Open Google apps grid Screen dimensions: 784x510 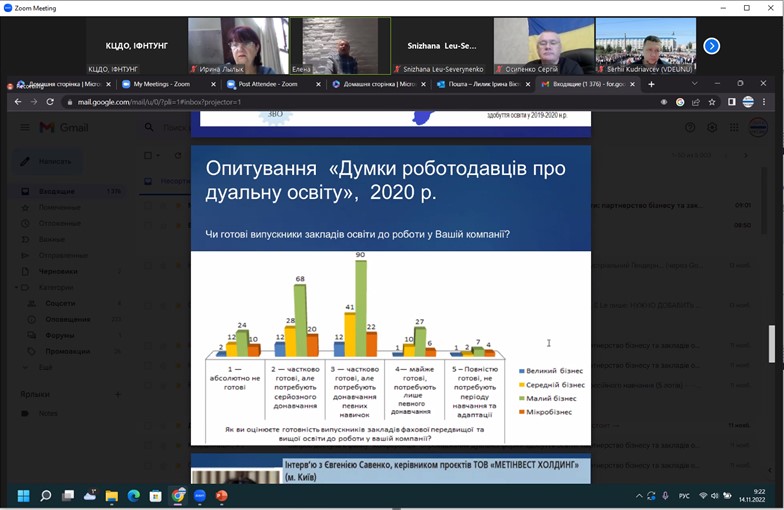tap(734, 128)
